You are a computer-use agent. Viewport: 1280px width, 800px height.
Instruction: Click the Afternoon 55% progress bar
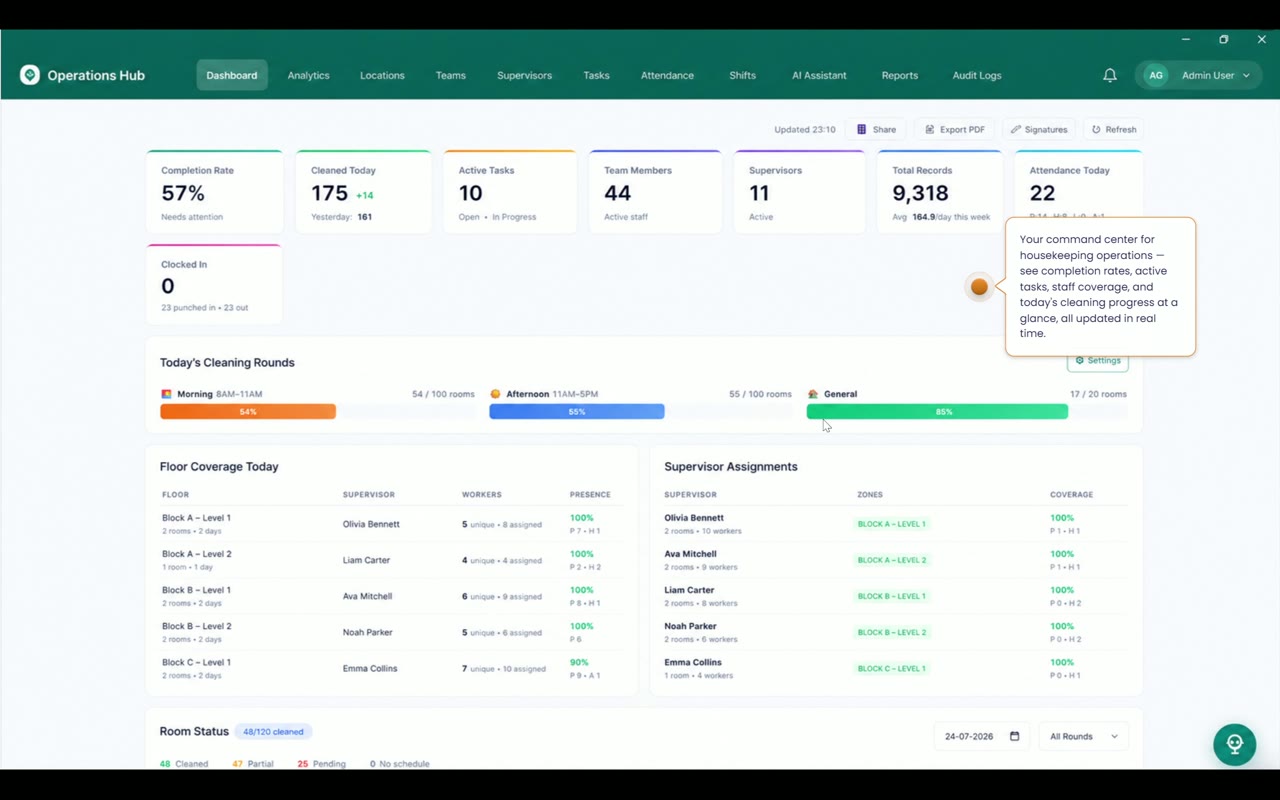click(577, 411)
